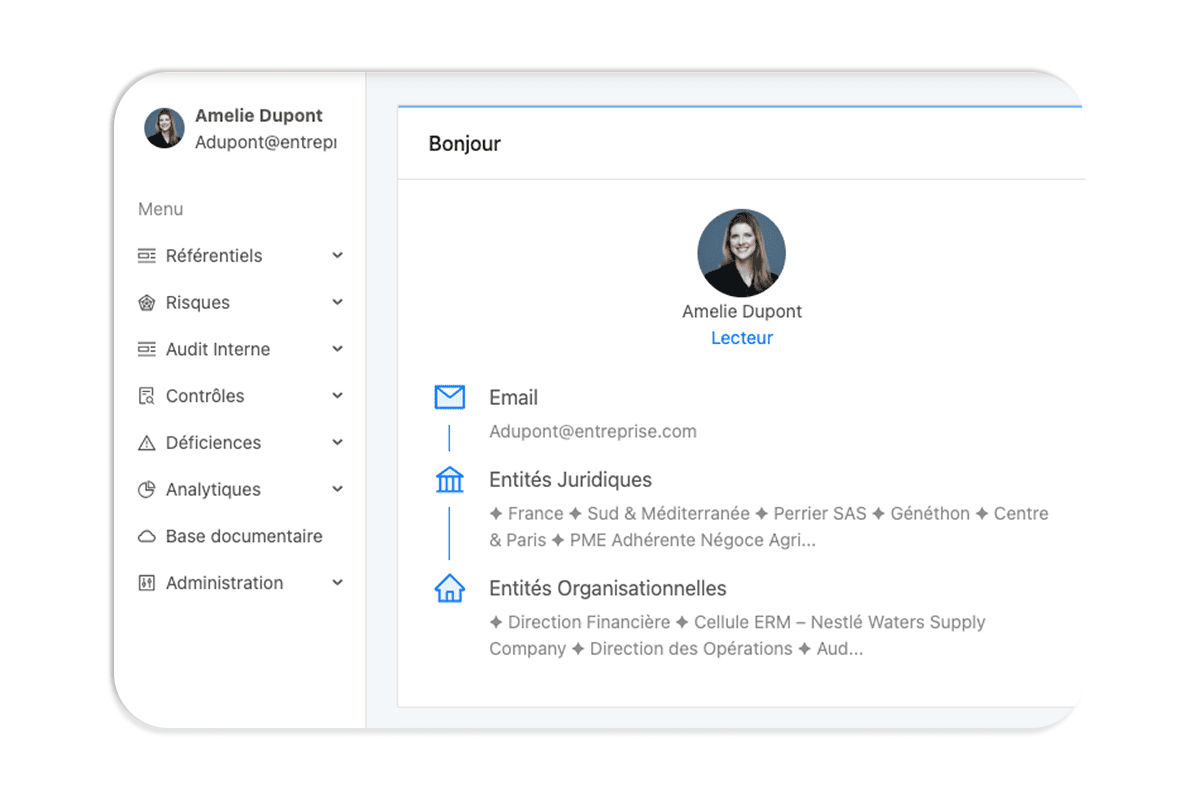This screenshot has height=800, width=1200.
Task: Select Audit Interne in the sidebar menu
Action: pyautogui.click(x=218, y=350)
